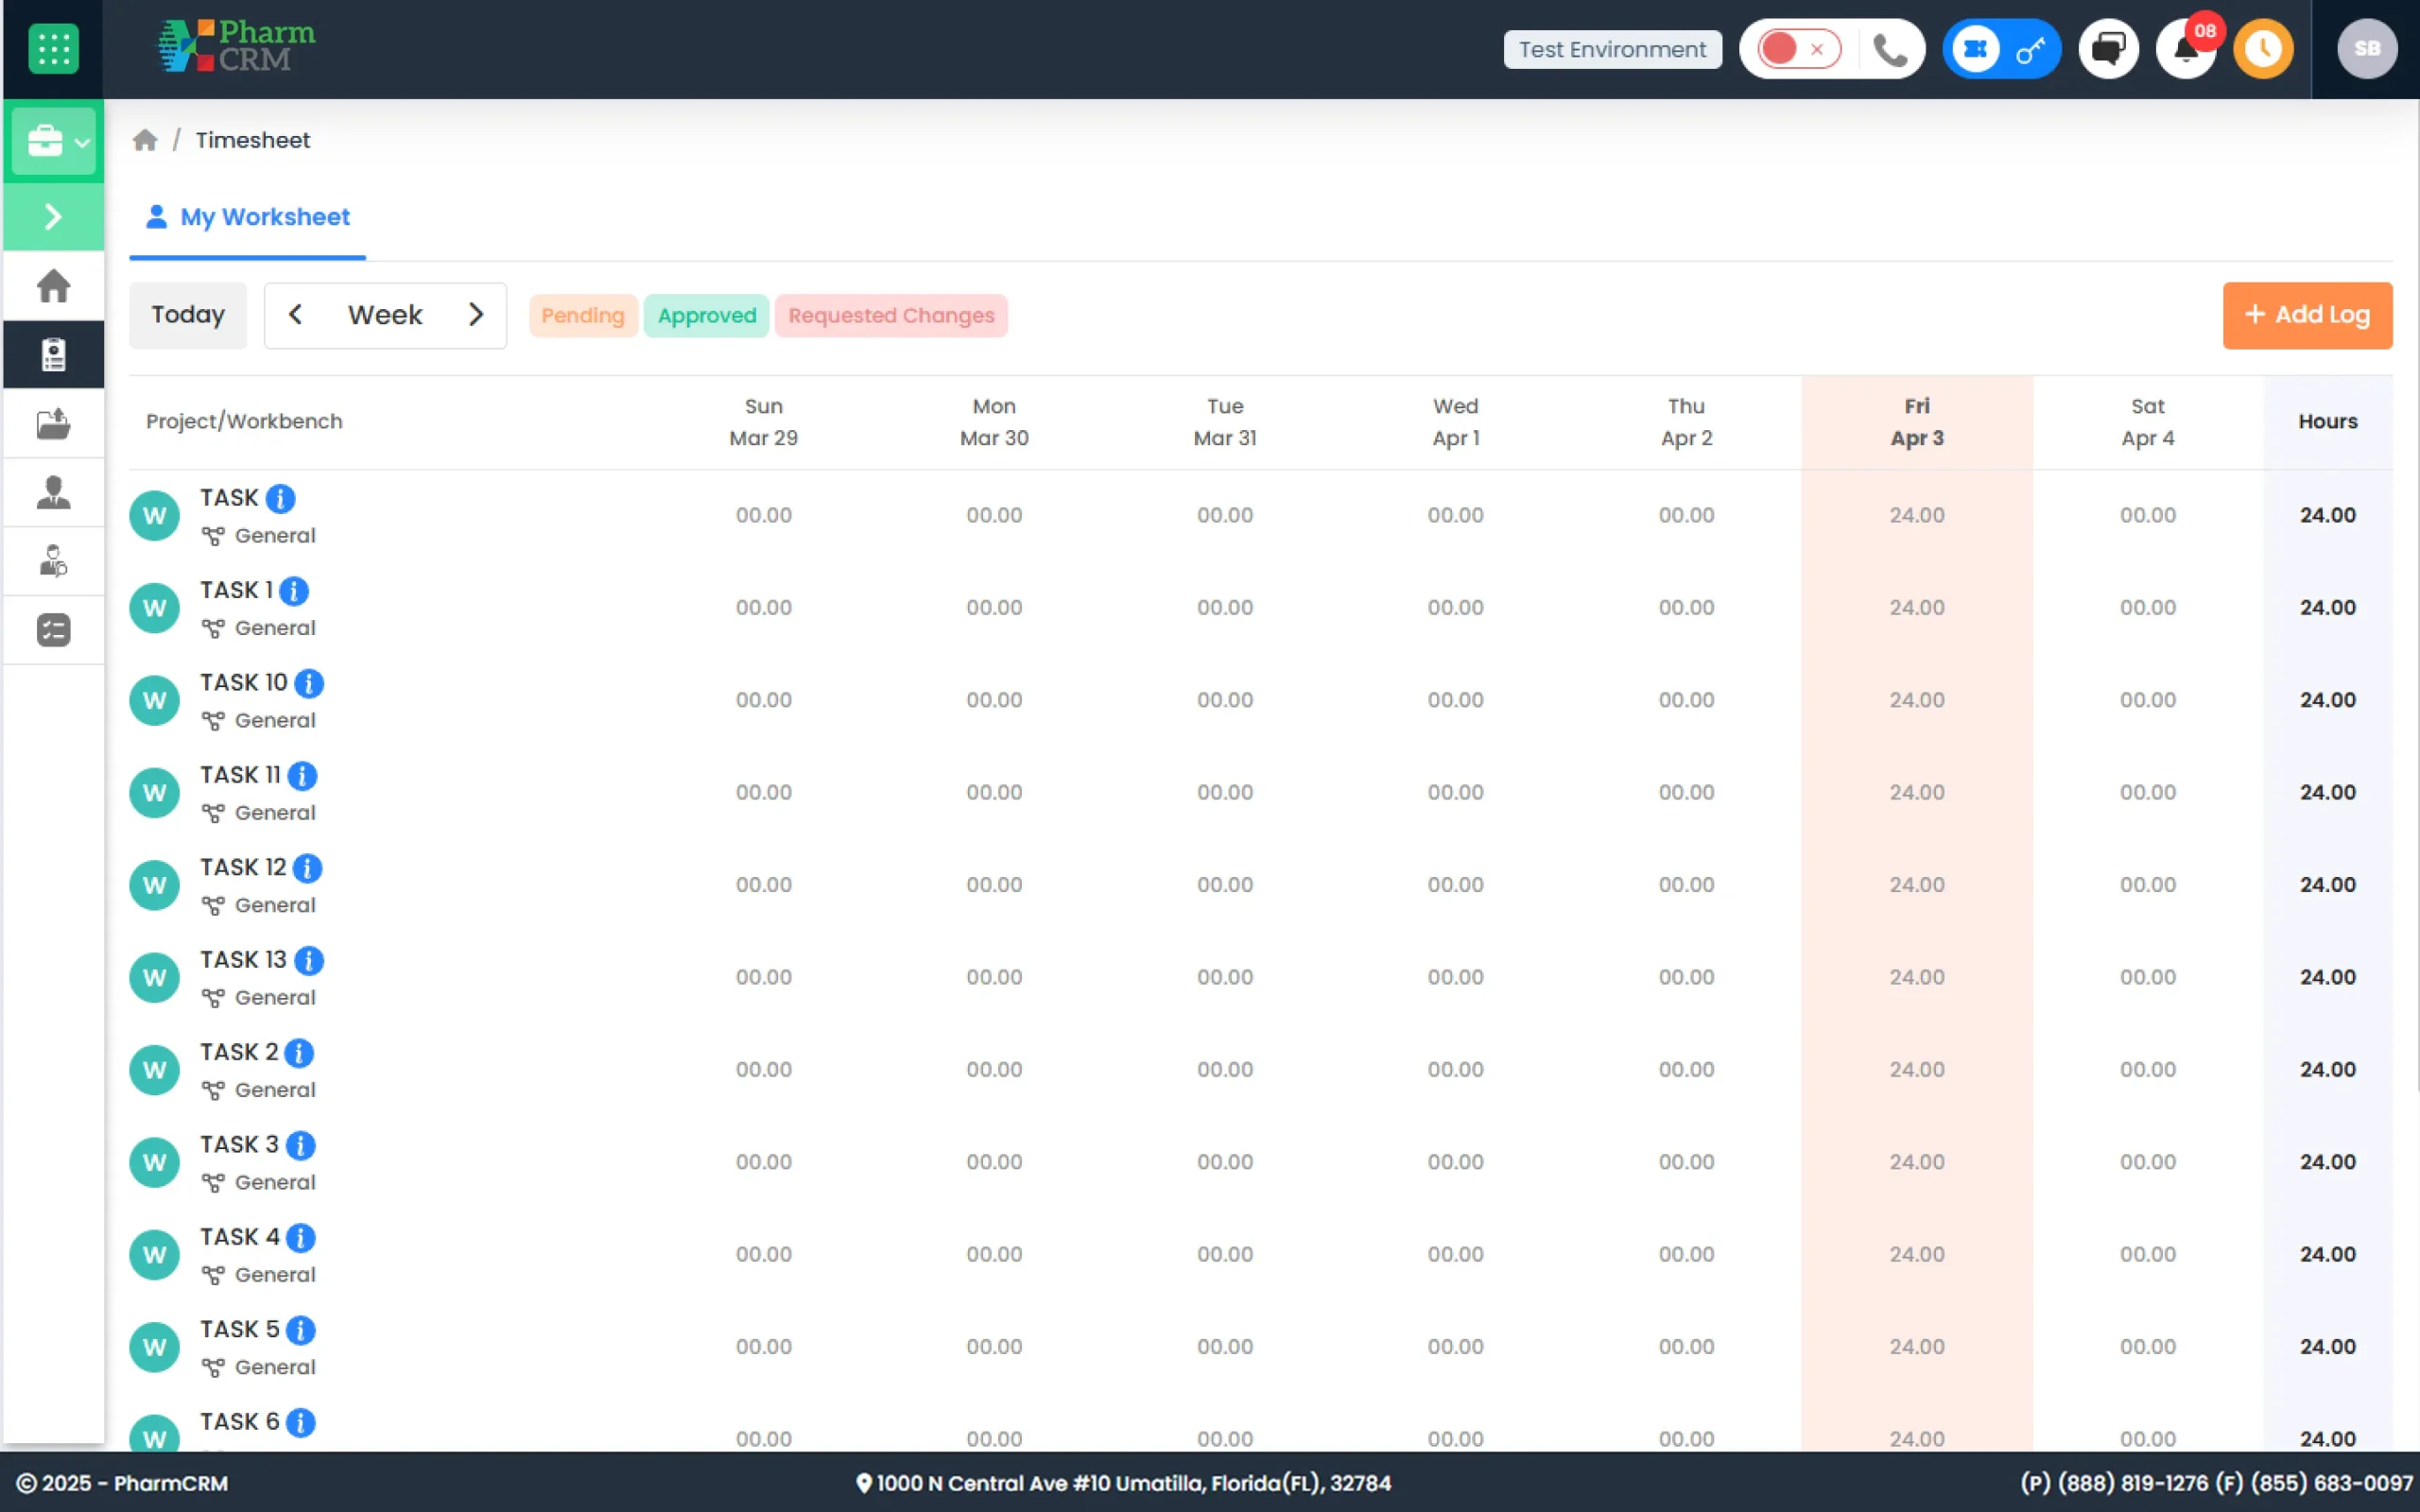
Task: Click the Add Log button
Action: 2307,315
